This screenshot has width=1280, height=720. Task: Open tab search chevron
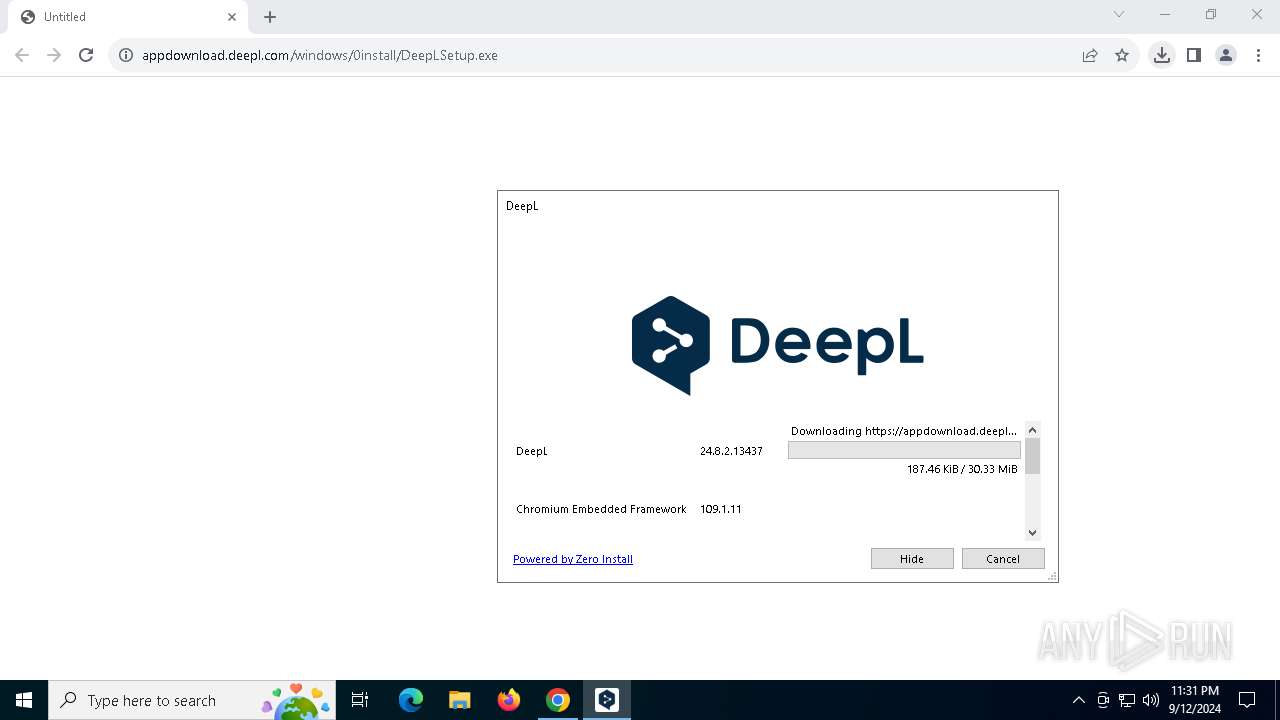click(x=1119, y=14)
